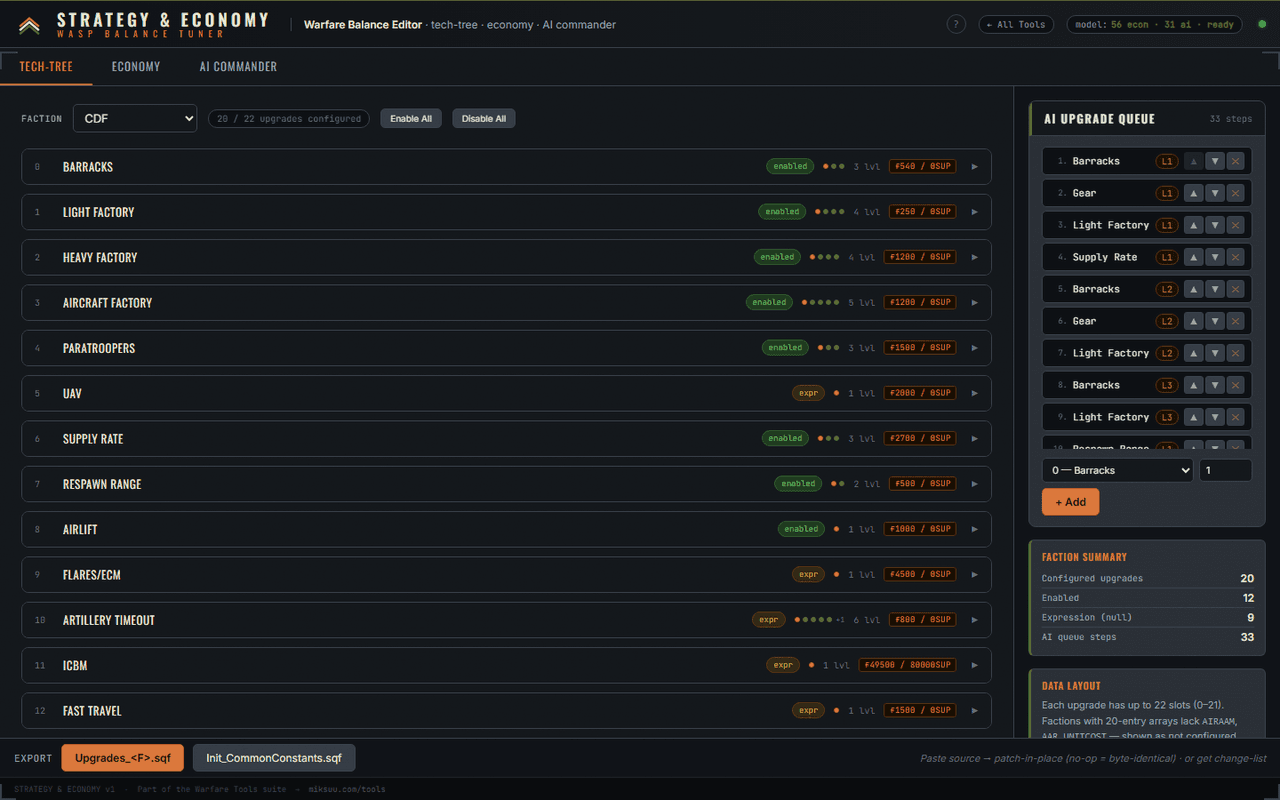Open the queue upgrade dropdown '0 — Barracks'

pos(1117,470)
